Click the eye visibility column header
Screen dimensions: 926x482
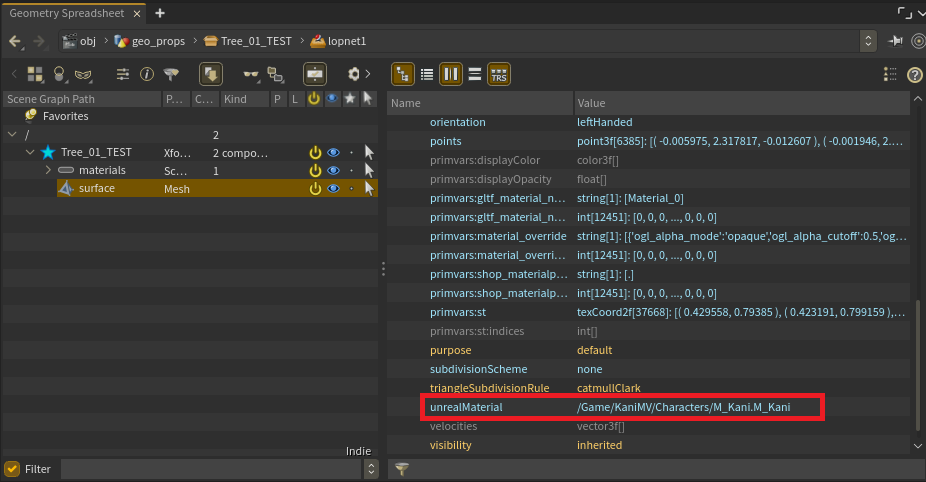coord(332,99)
